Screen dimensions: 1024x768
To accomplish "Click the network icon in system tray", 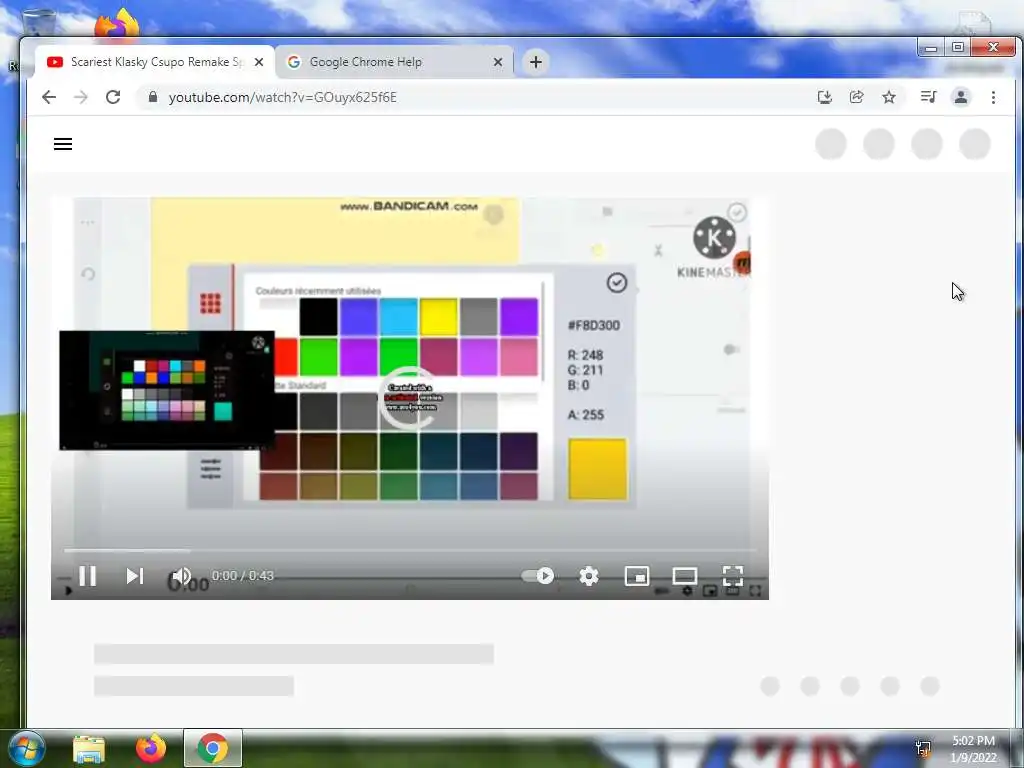I will (923, 748).
